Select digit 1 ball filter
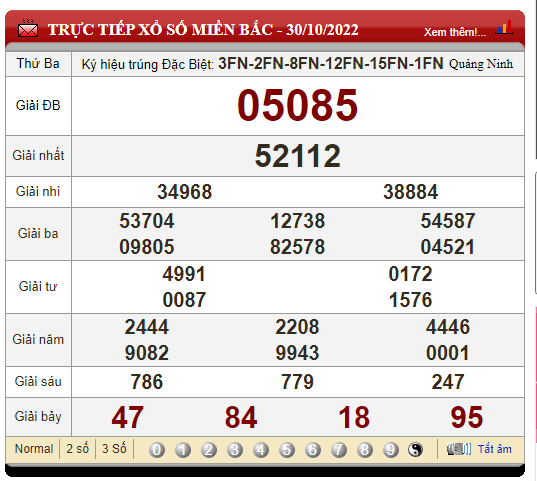This screenshot has height=481, width=537. tap(183, 449)
